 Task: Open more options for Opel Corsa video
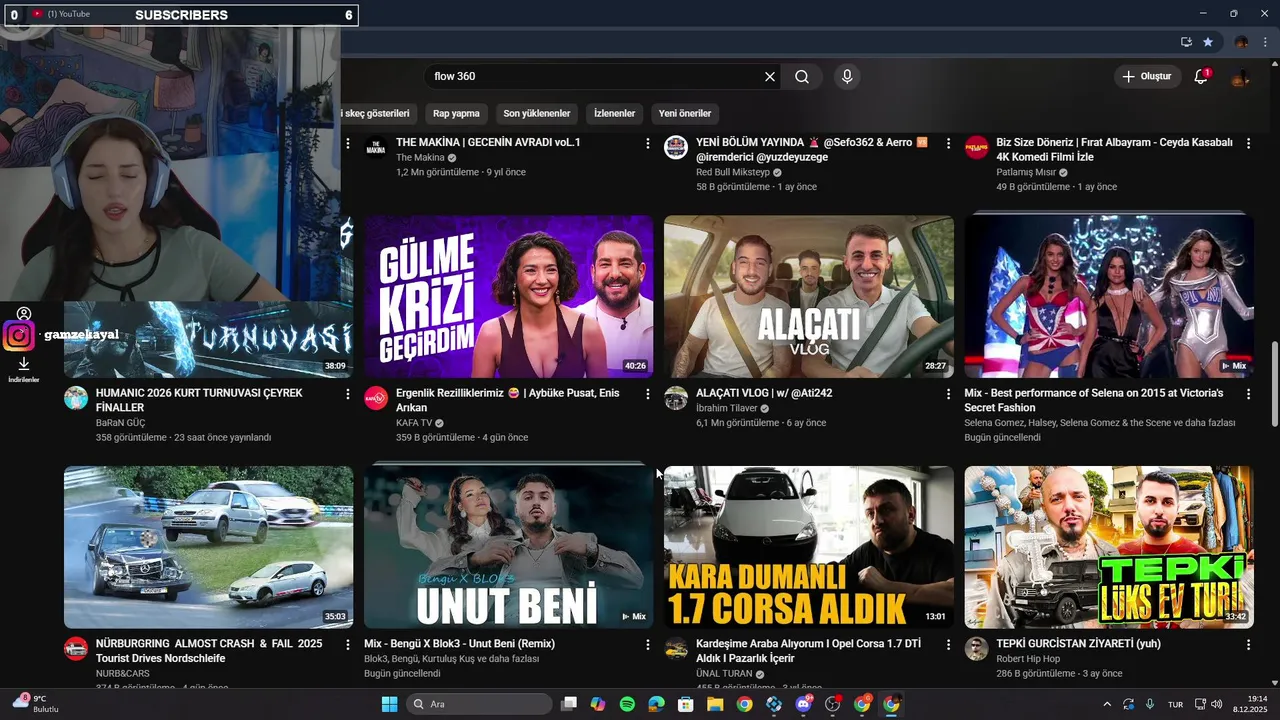tap(948, 645)
